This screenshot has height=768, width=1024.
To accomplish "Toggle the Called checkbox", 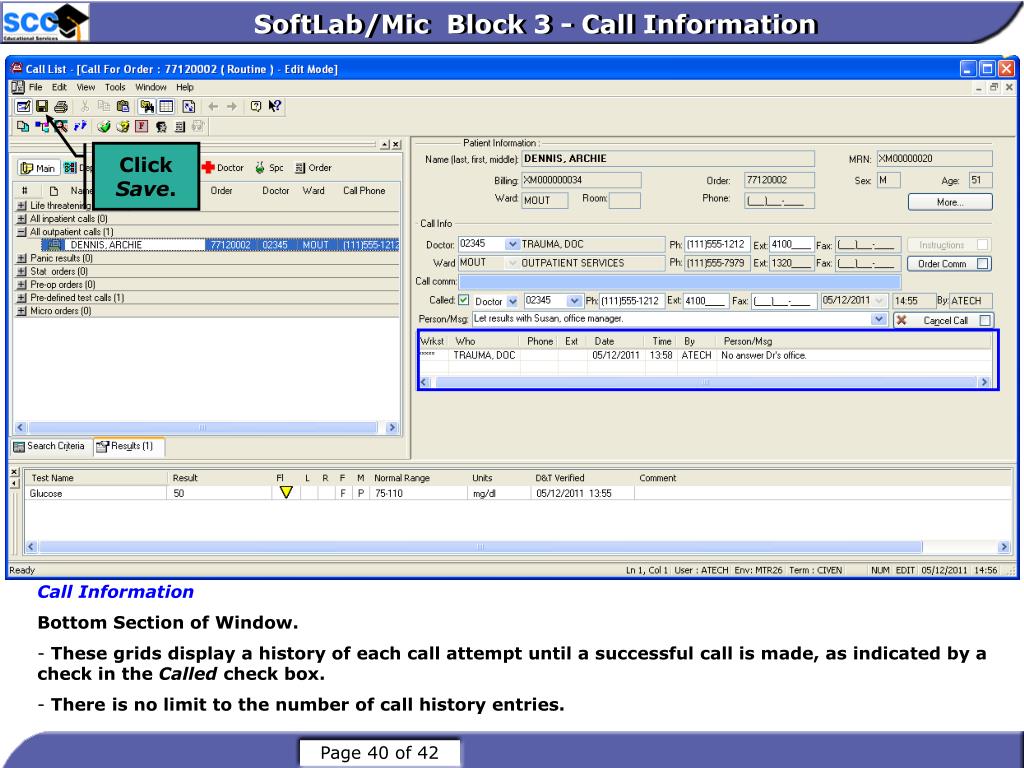I will (464, 300).
